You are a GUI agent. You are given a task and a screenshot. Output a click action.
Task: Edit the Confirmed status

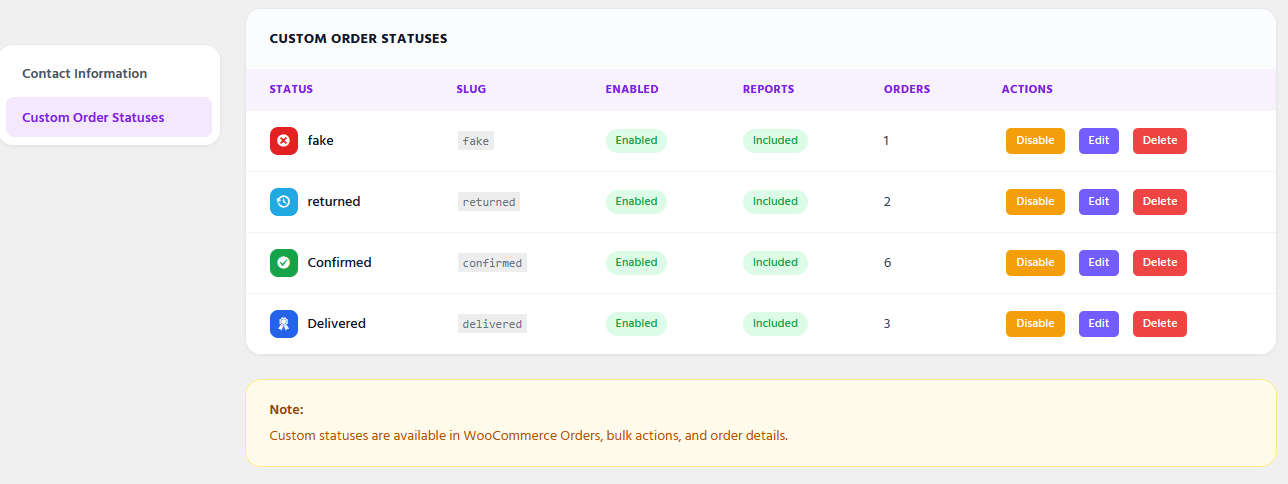[x=1099, y=263]
